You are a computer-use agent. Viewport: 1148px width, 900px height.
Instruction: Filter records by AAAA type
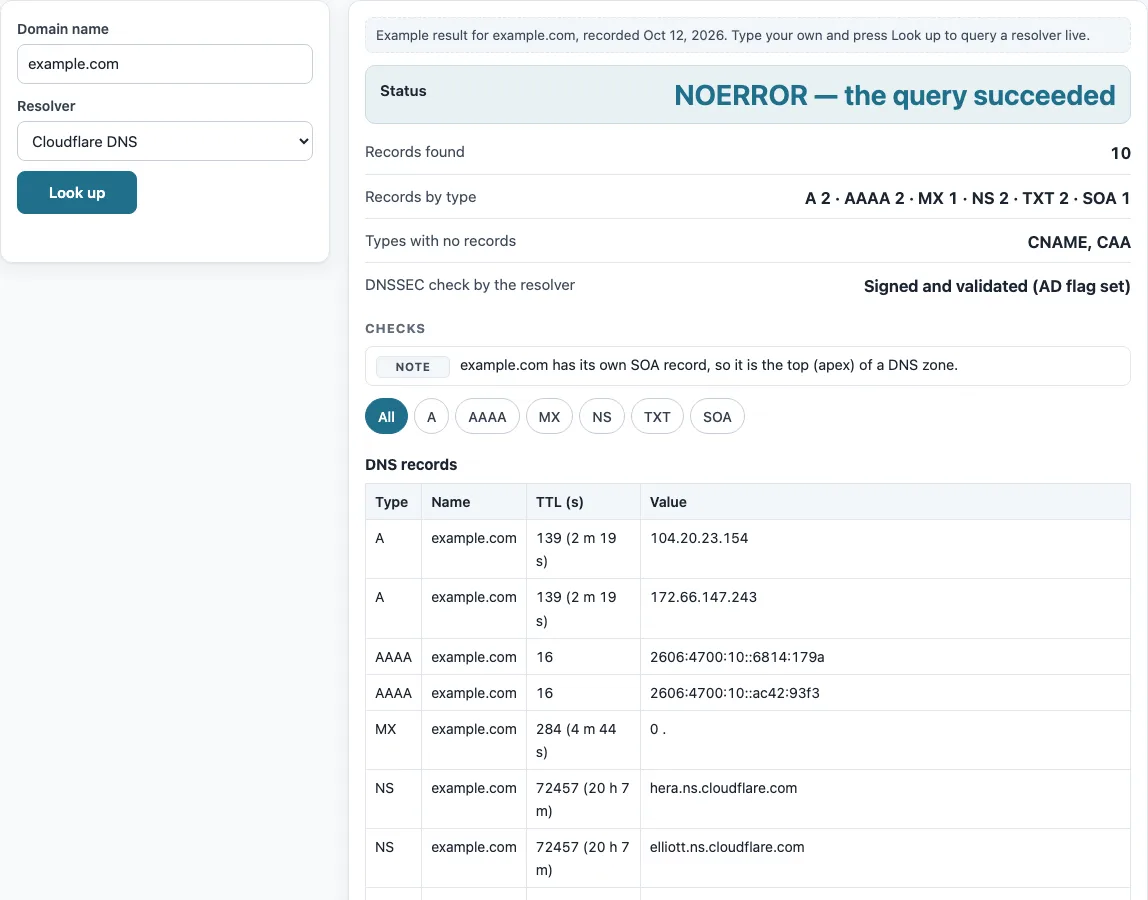tap(487, 417)
